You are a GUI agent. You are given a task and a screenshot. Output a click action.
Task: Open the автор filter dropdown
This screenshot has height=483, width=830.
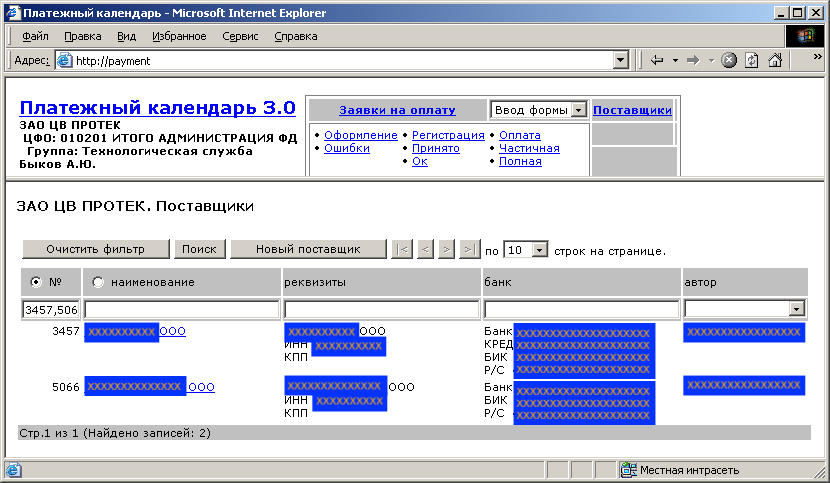point(797,309)
